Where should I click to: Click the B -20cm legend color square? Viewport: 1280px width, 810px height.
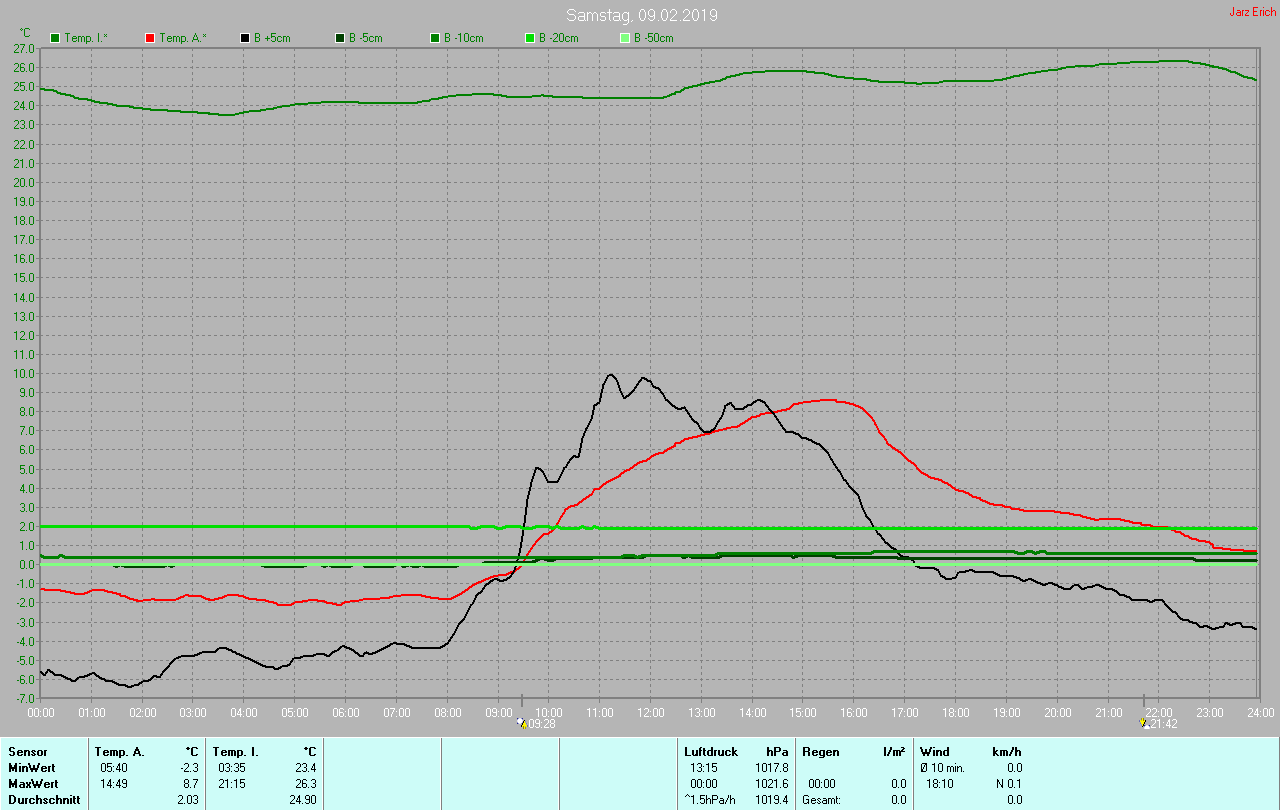[530, 38]
